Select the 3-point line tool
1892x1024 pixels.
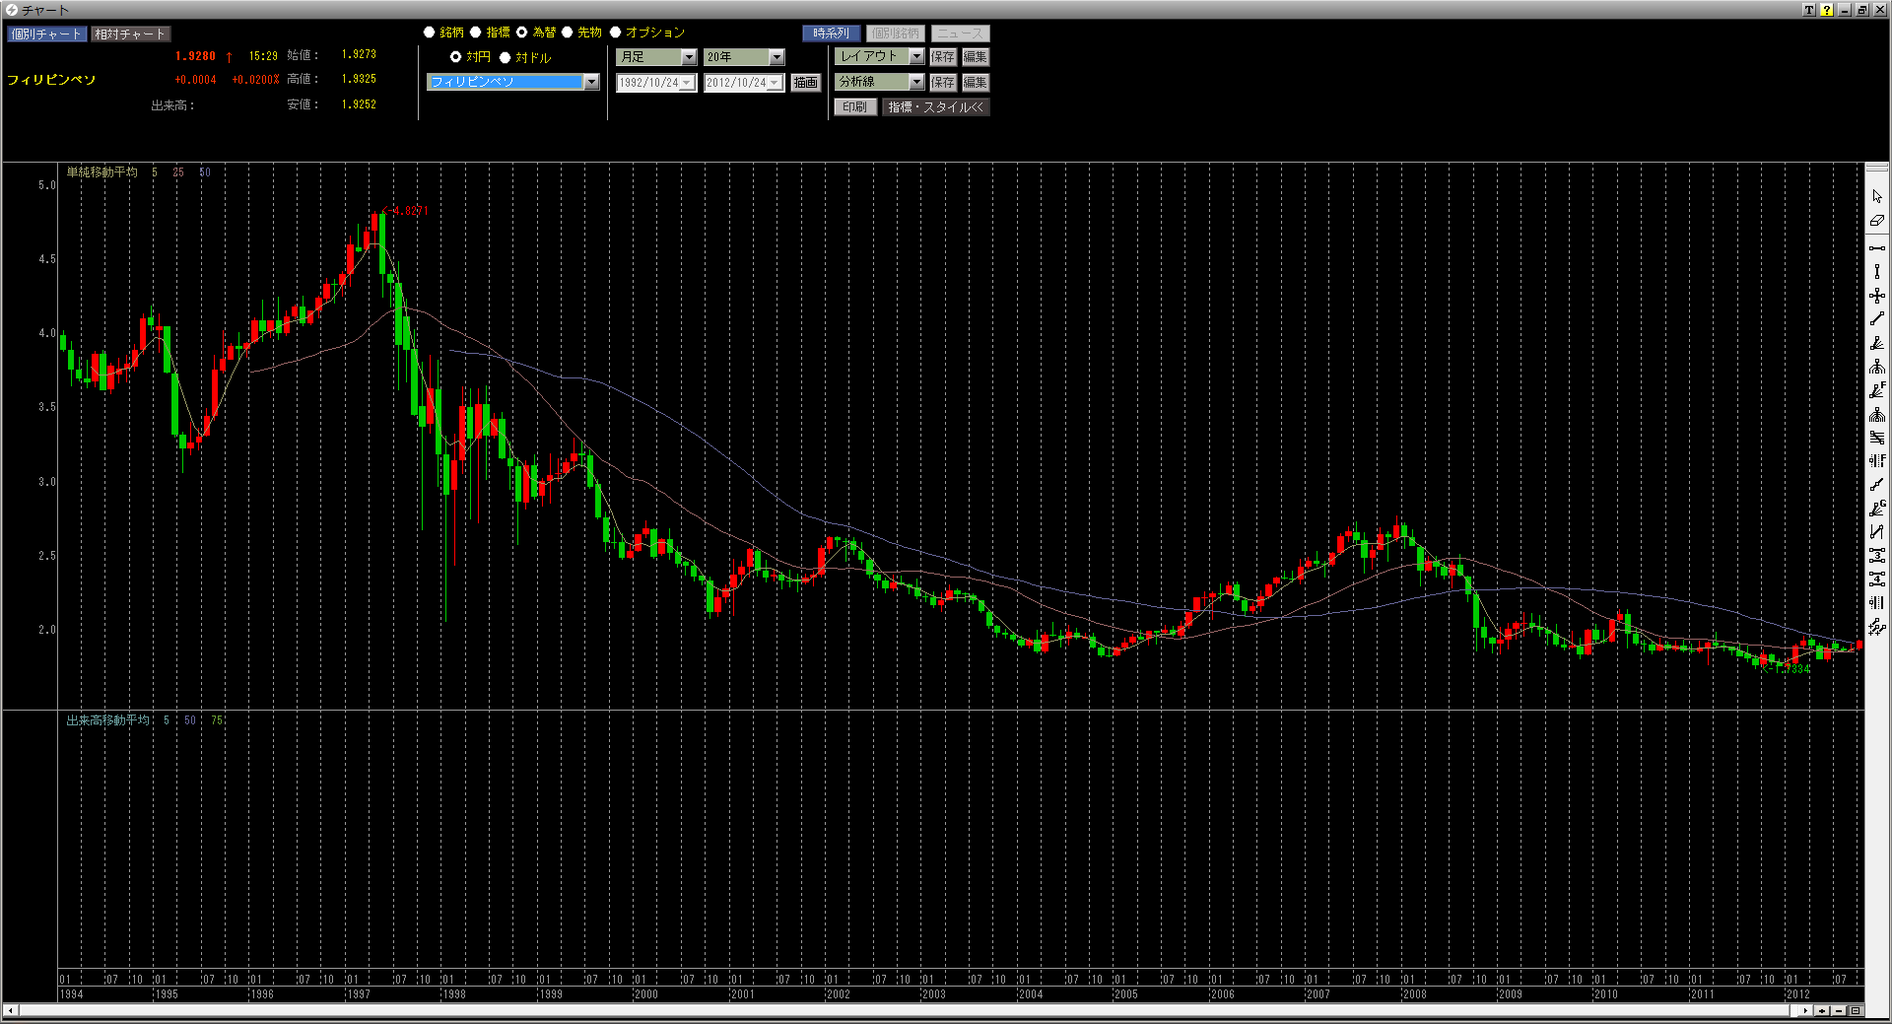pos(1877,555)
